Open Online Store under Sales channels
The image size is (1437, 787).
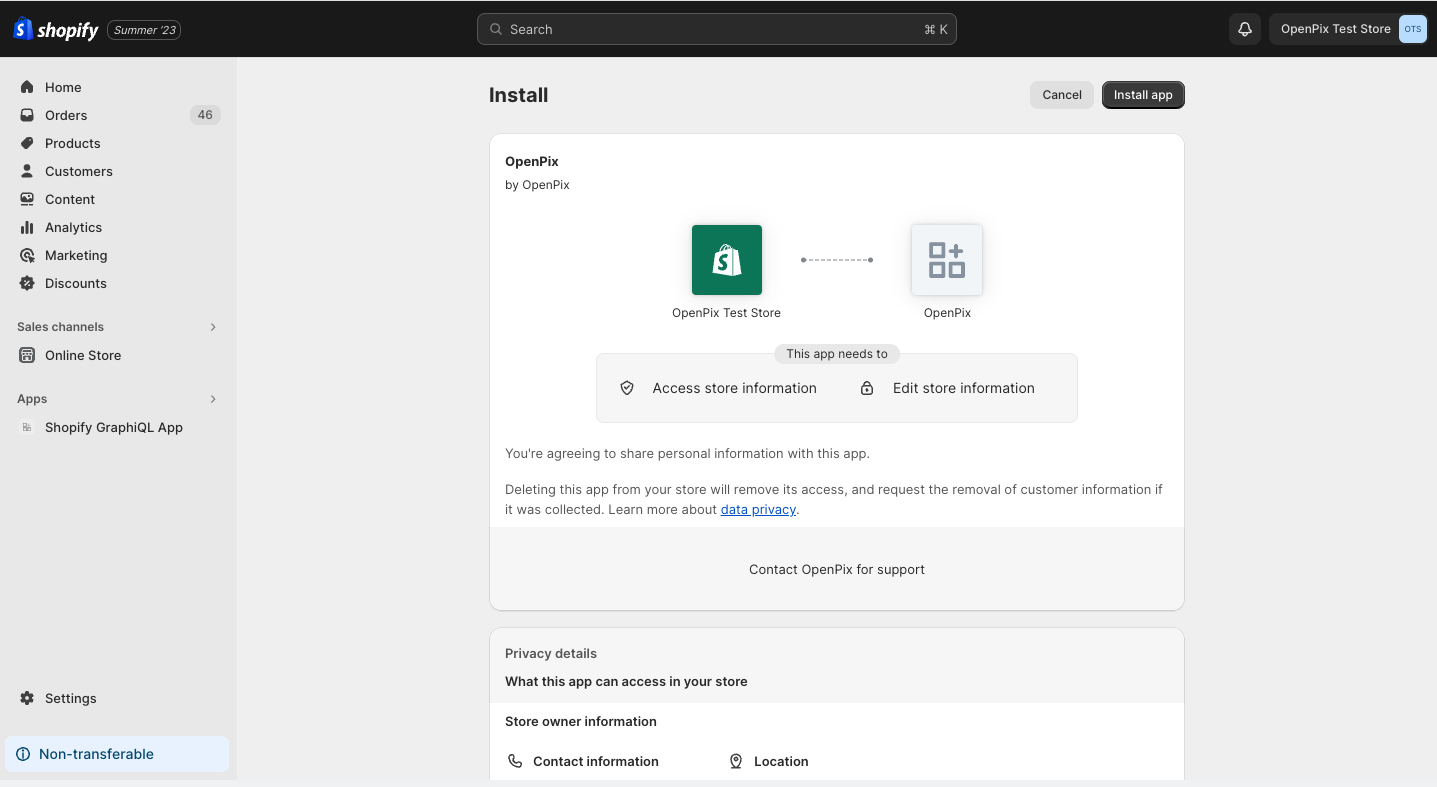pos(83,355)
